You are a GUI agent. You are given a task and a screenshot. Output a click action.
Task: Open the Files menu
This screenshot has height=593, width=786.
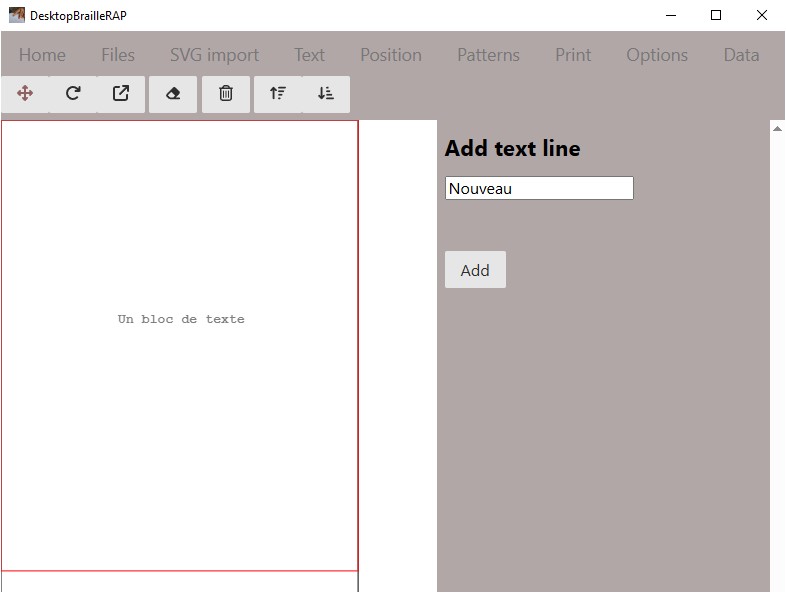click(x=118, y=55)
